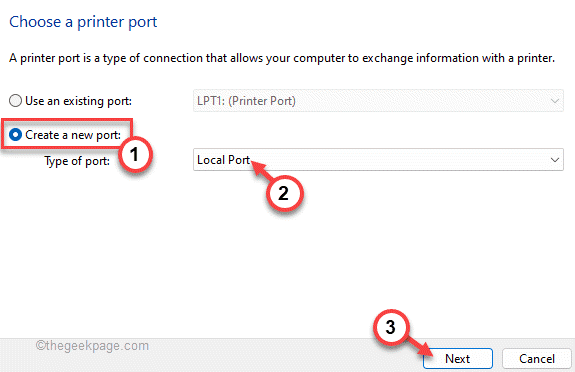Click the Cancel button
The height and width of the screenshot is (372, 575).
536,358
